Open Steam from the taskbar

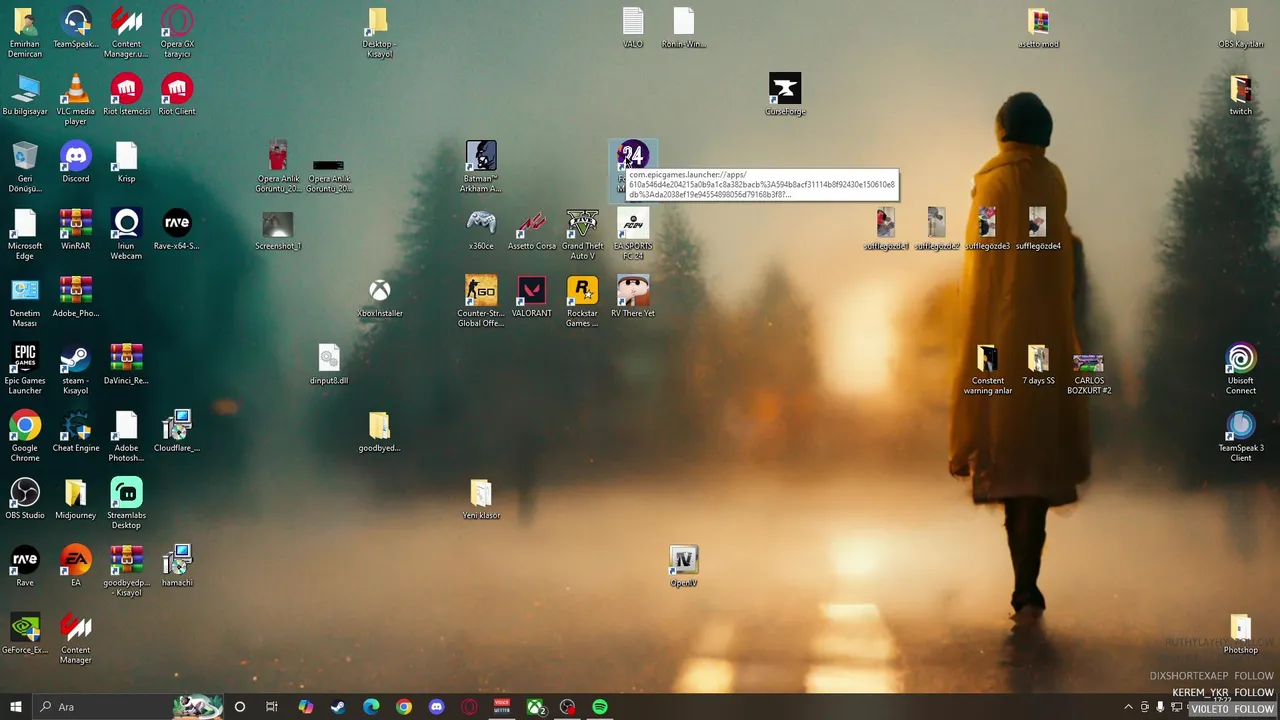pyautogui.click(x=338, y=707)
